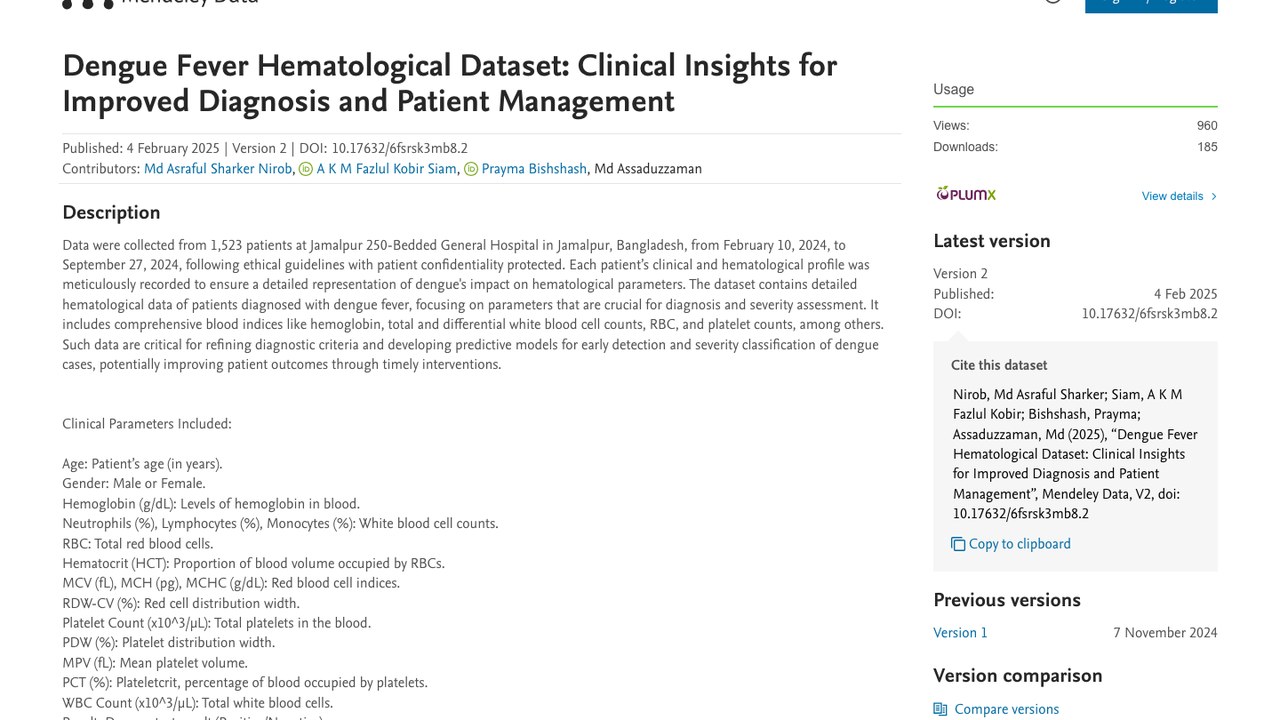Open ORCID icon beside Prayma Bishshash
The width and height of the screenshot is (1280, 720).
(x=471, y=169)
